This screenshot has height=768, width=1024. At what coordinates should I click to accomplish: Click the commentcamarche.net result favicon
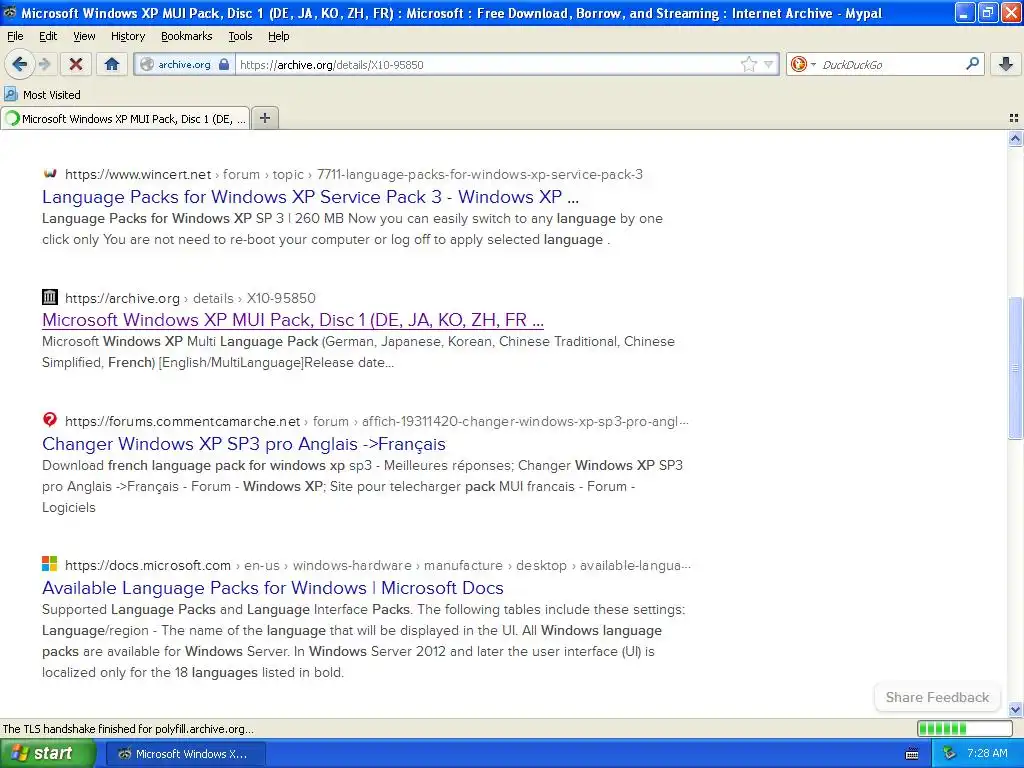[50, 419]
